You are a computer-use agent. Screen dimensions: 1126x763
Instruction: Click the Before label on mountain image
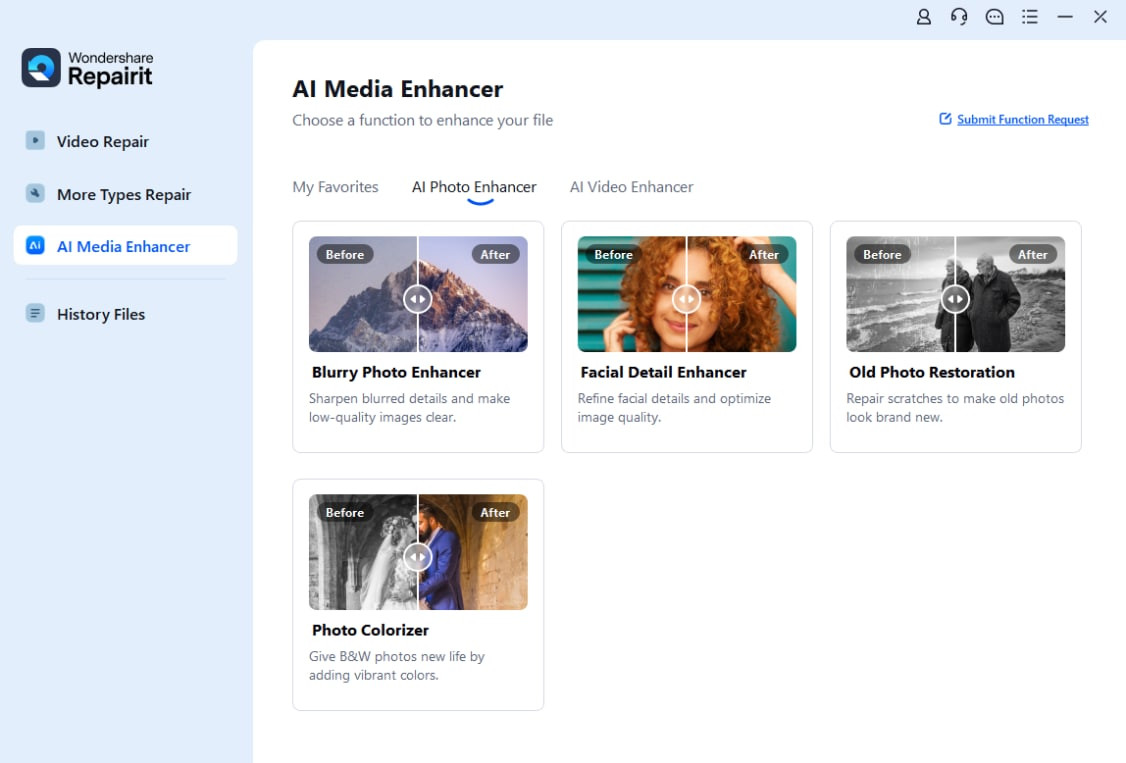point(345,254)
